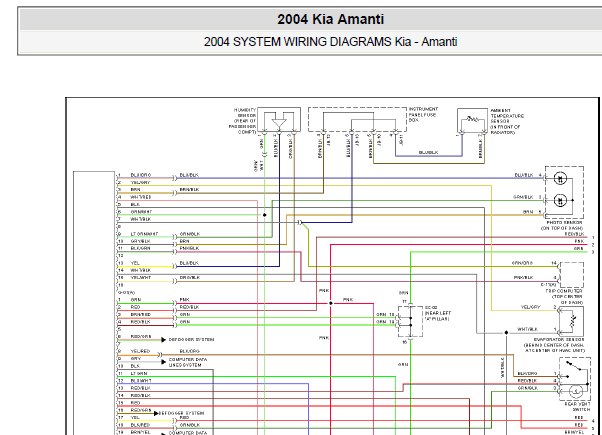Select the EVAPORATOR SENSOR label text
The height and width of the screenshot is (435, 602).
pyautogui.click(x=554, y=345)
